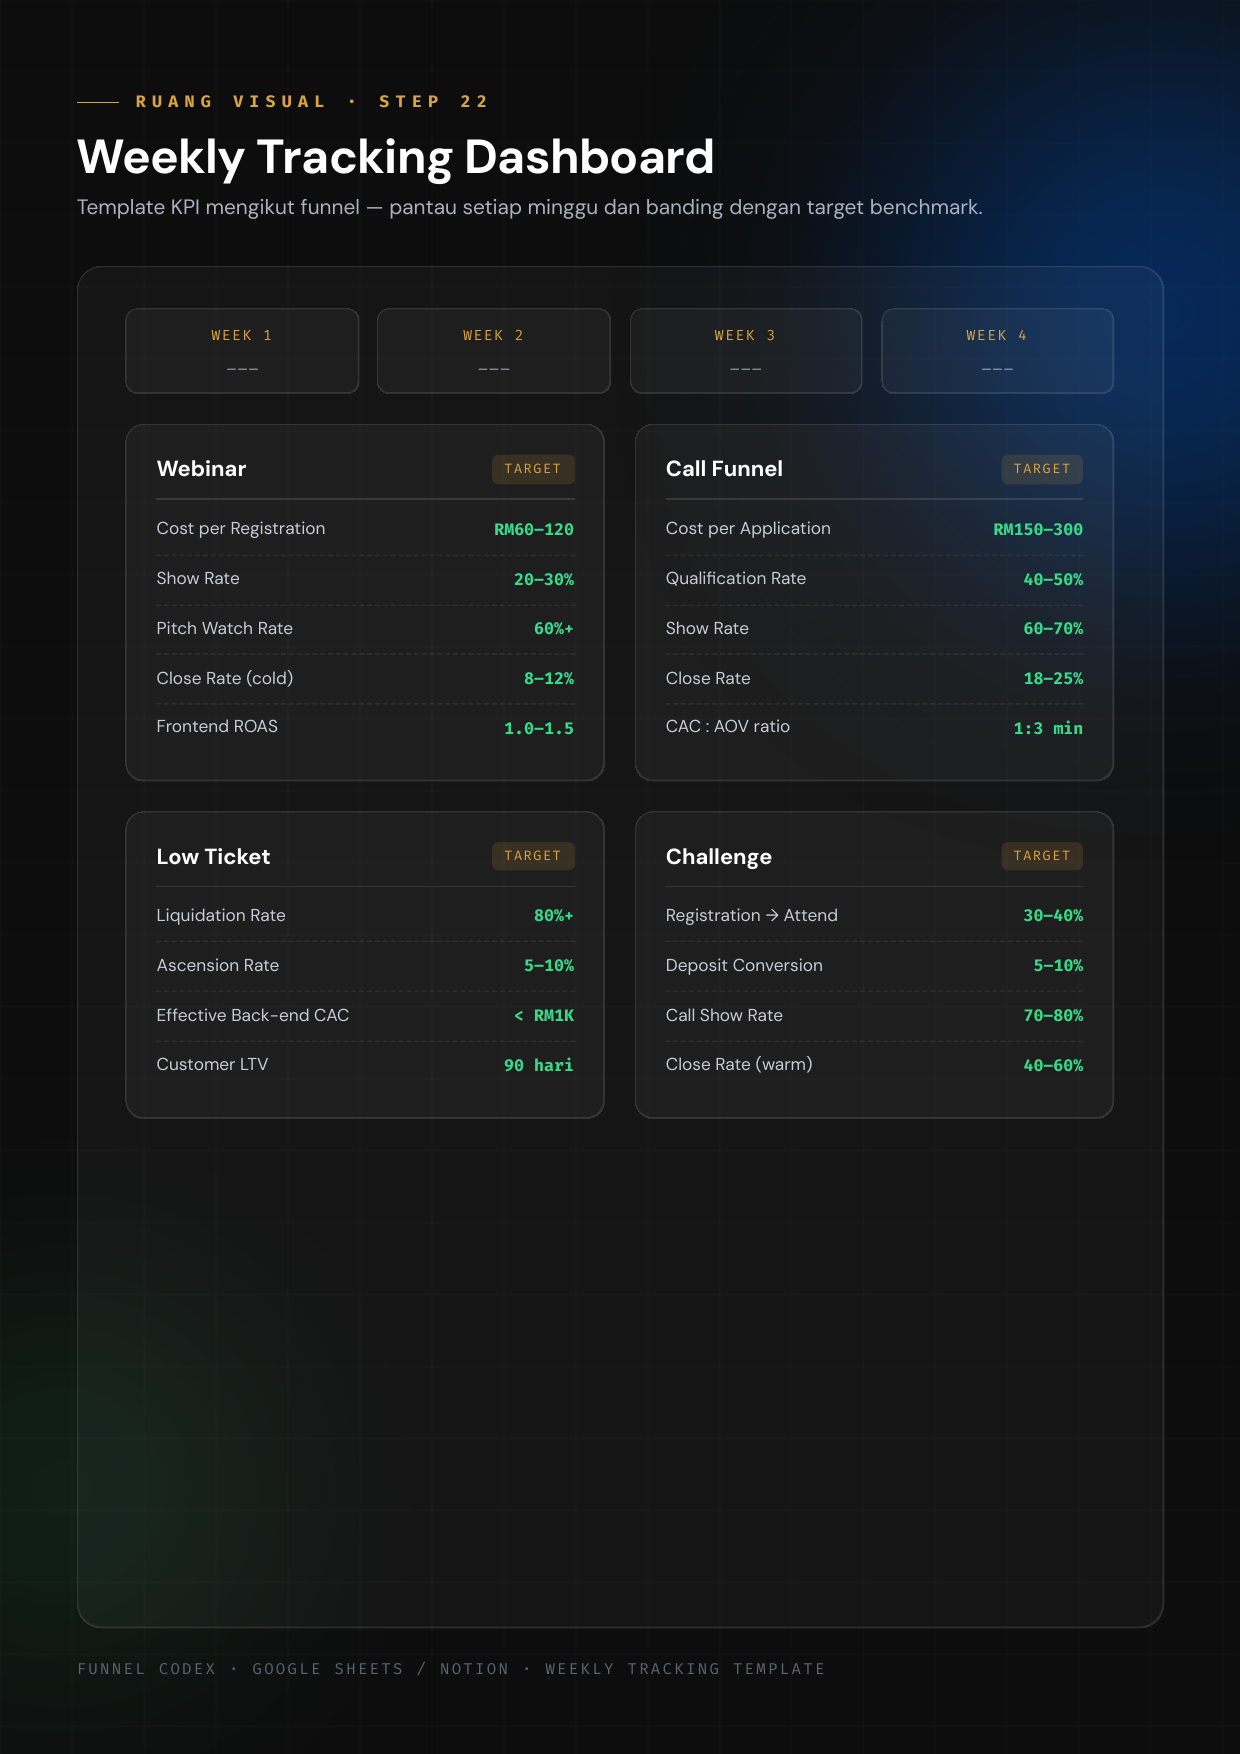Click the 60%+ target value
The image size is (1240, 1754).
point(554,629)
